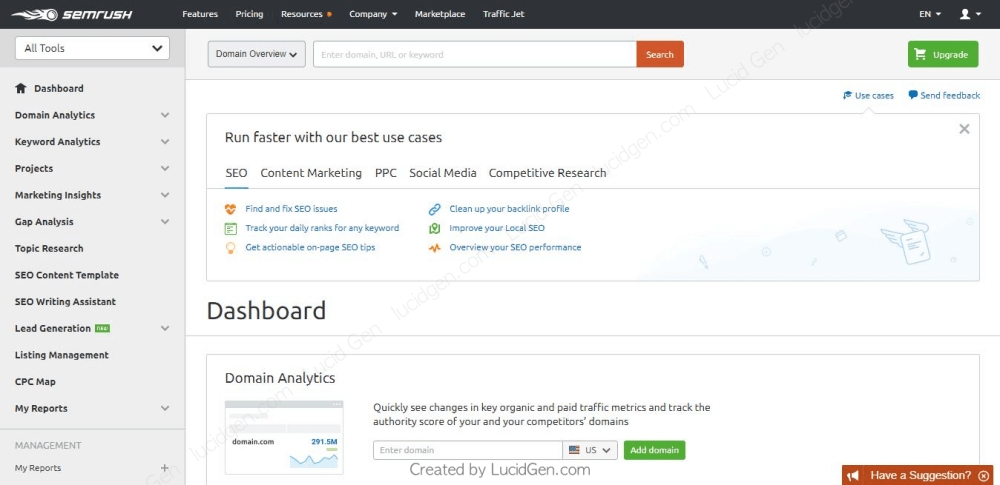The height and width of the screenshot is (485, 1000).
Task: Click the chain link icon beside backlink profile
Action: 434,209
